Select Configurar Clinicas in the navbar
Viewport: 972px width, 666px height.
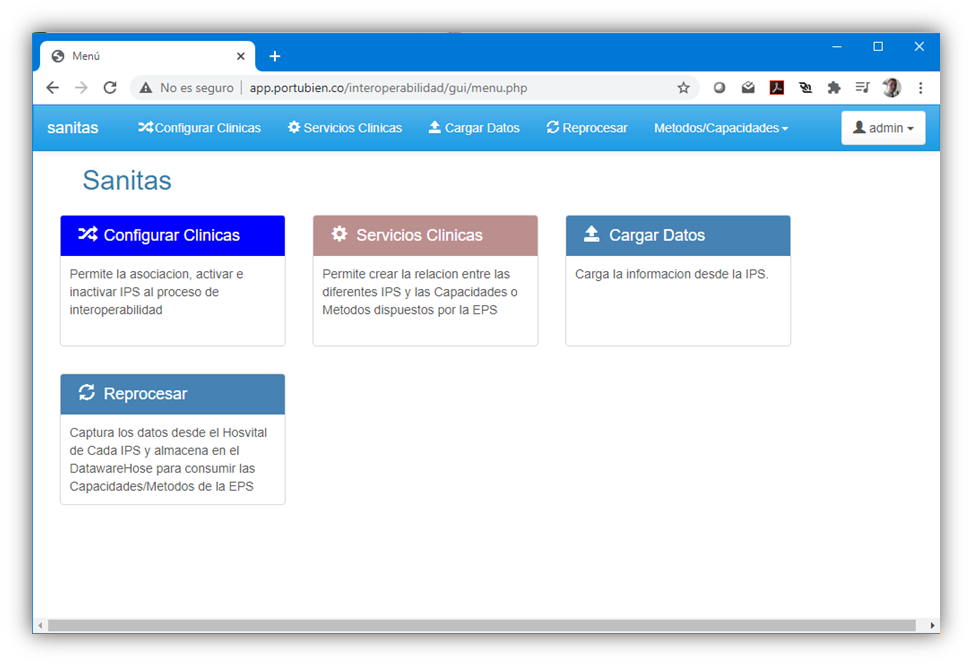tap(199, 128)
